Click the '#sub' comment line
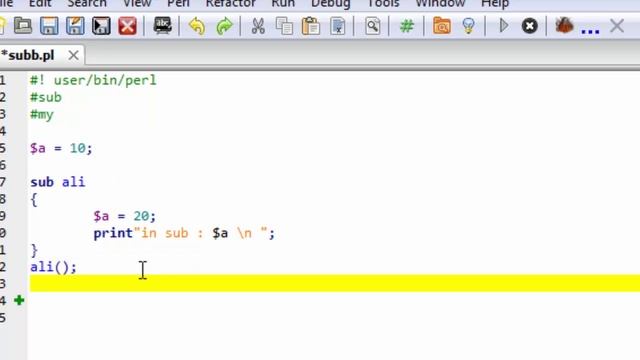Image resolution: width=640 pixels, height=360 pixels. click(x=46, y=97)
